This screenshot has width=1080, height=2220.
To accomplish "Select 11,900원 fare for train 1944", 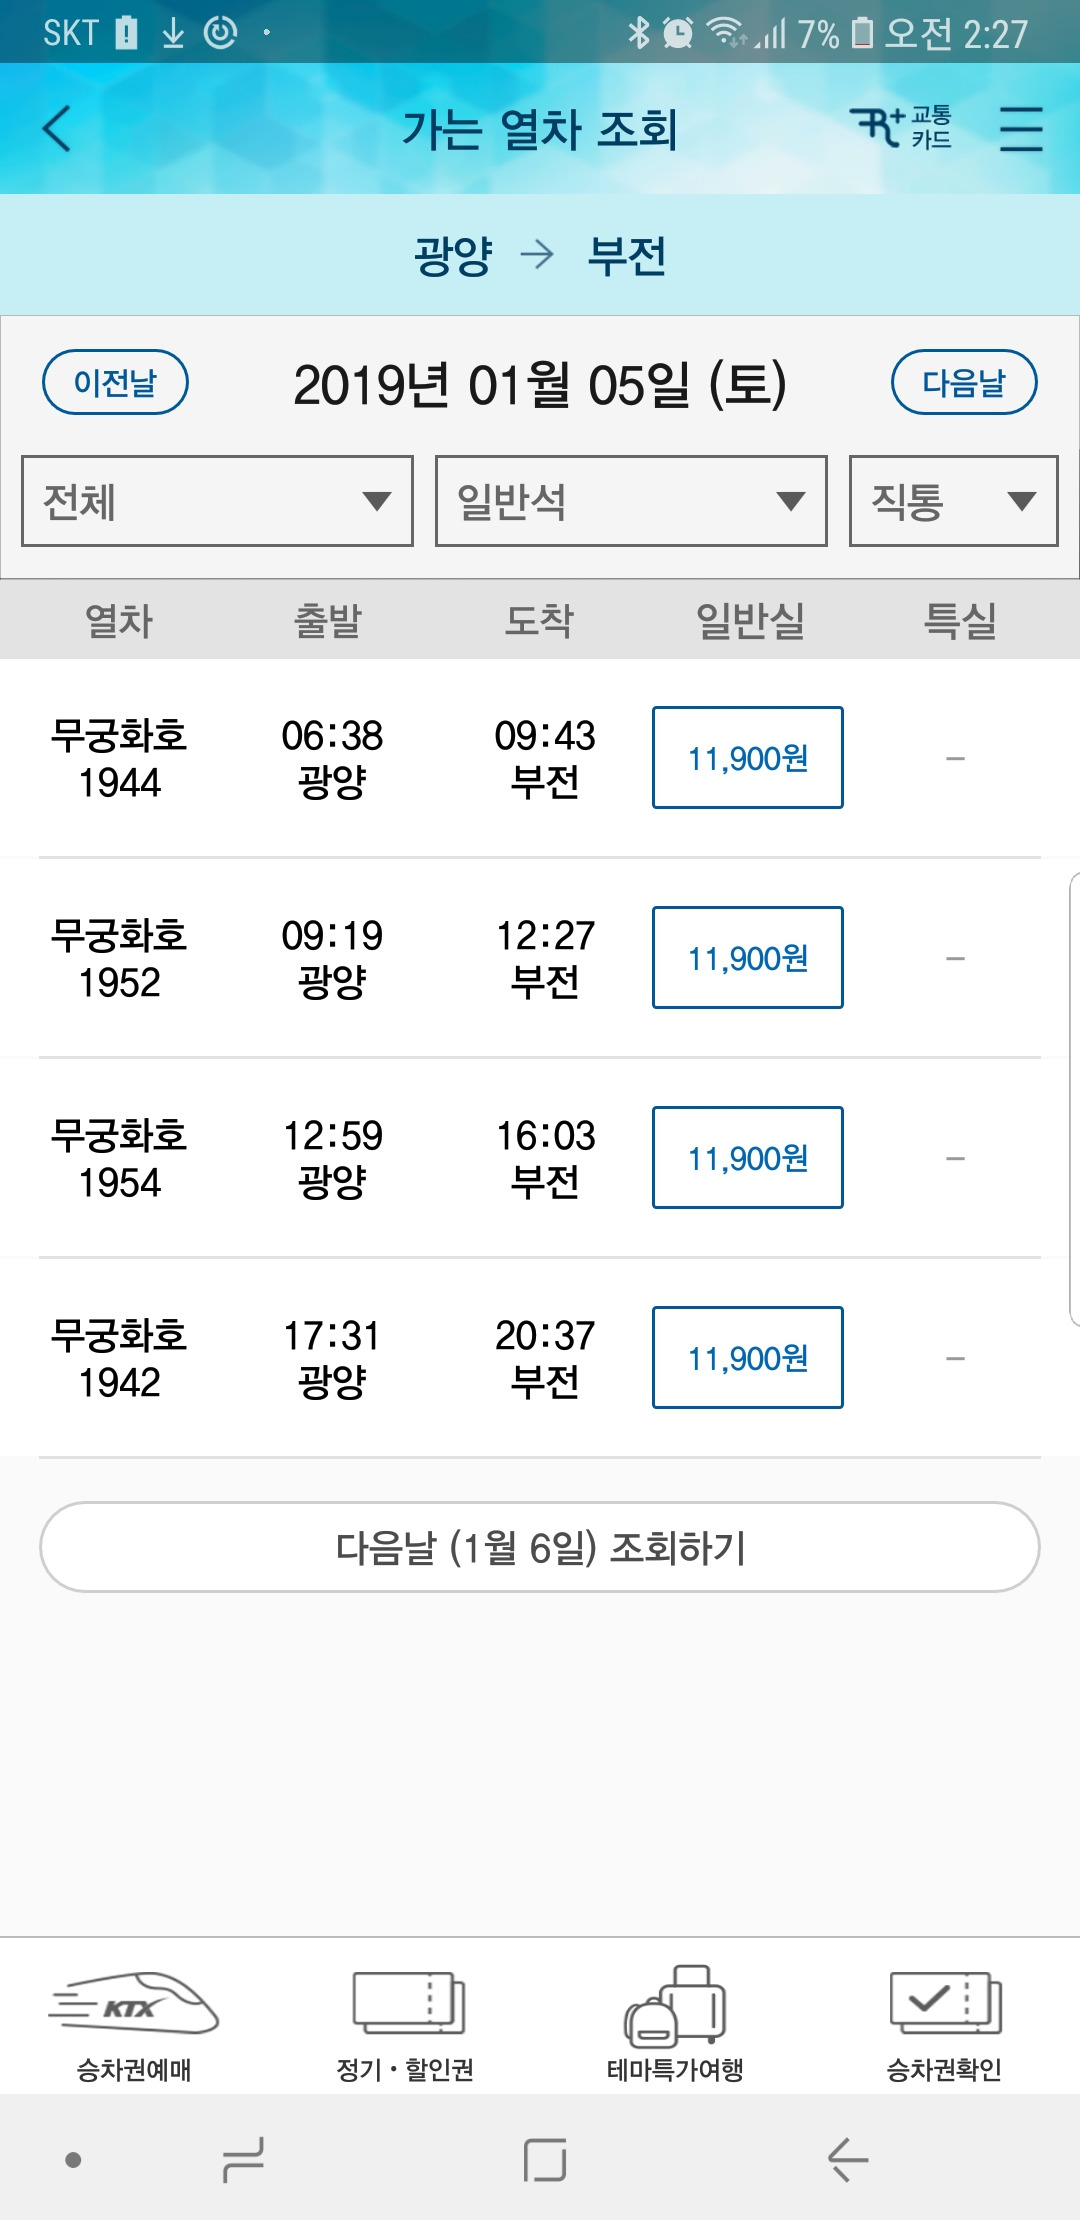I will pos(747,758).
